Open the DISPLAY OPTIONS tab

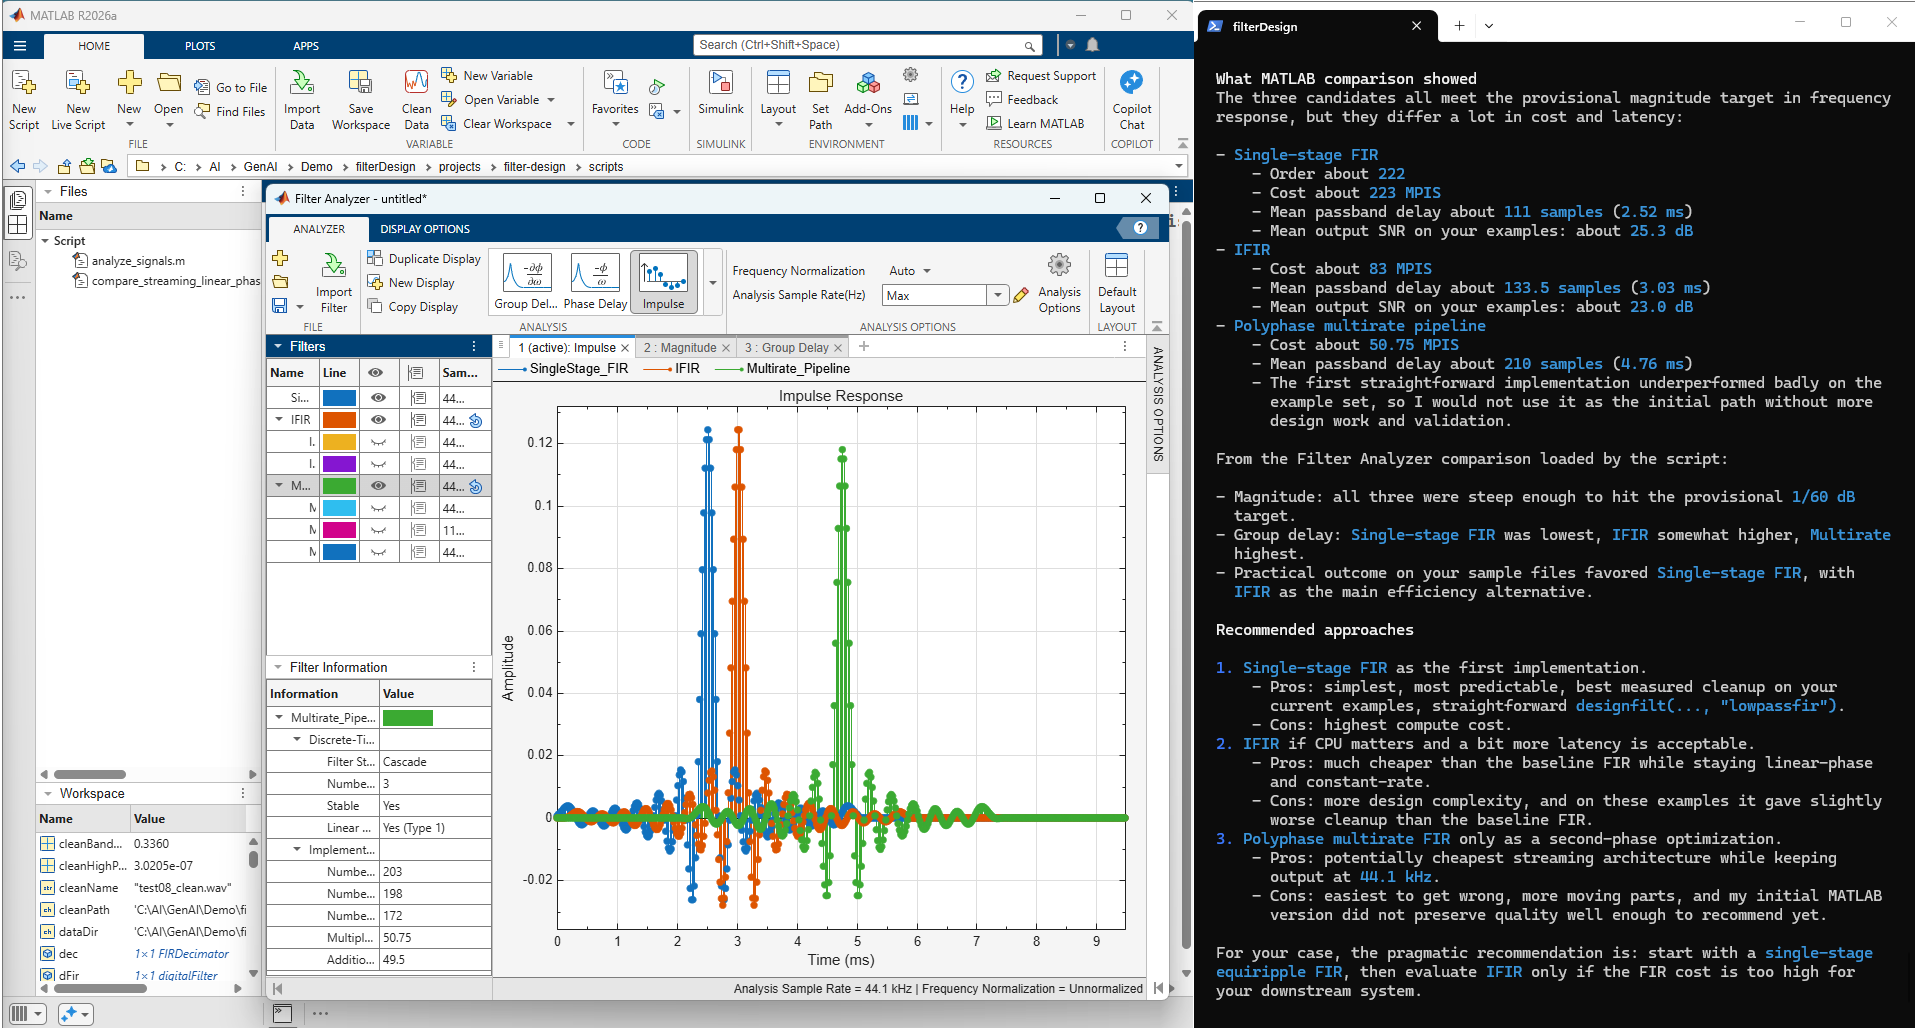tap(425, 229)
